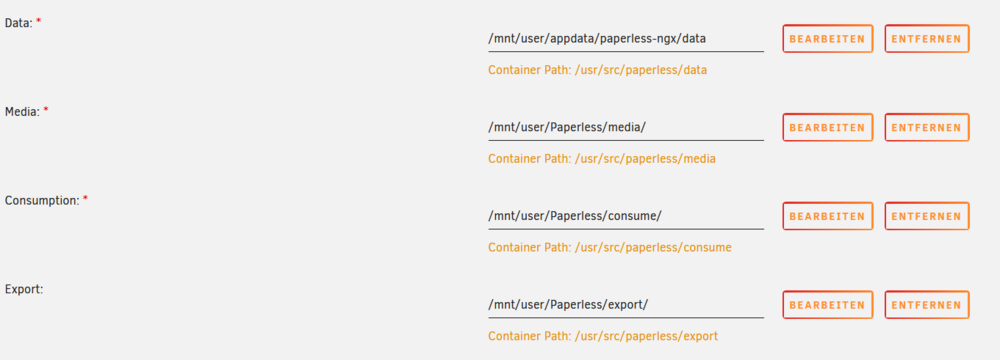The image size is (1000, 360).
Task: Focus the Media path input field
Action: click(626, 128)
